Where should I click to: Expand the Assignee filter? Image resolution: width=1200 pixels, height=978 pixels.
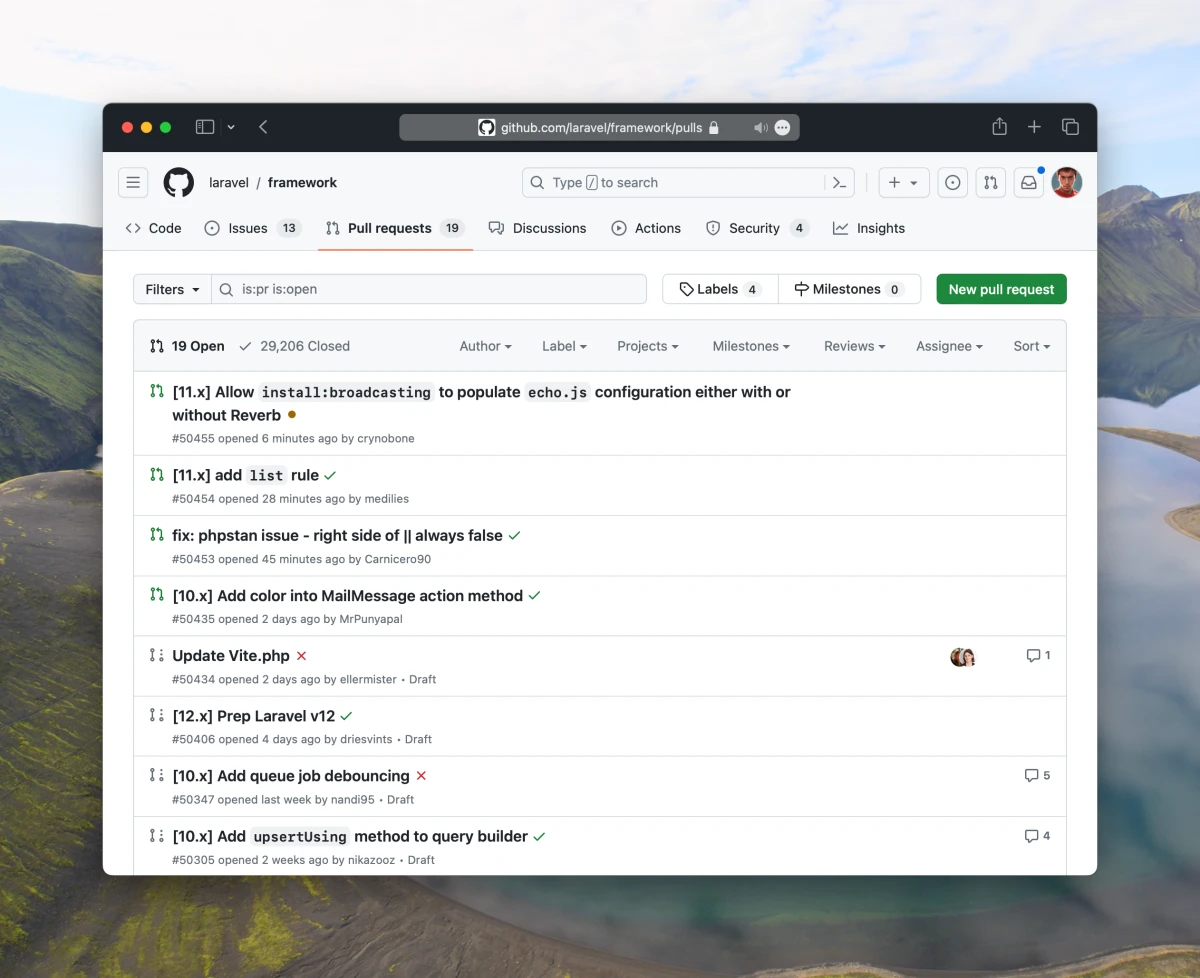click(x=949, y=346)
